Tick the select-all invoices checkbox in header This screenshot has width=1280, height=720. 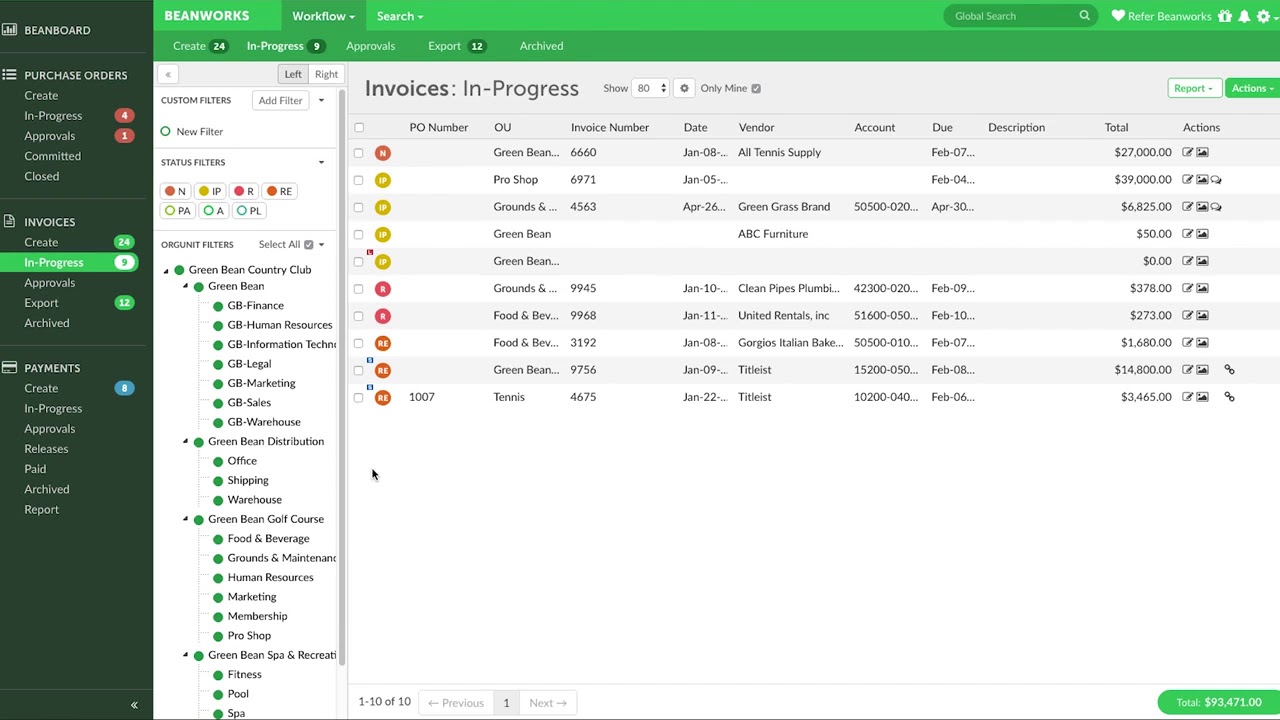[x=359, y=127]
